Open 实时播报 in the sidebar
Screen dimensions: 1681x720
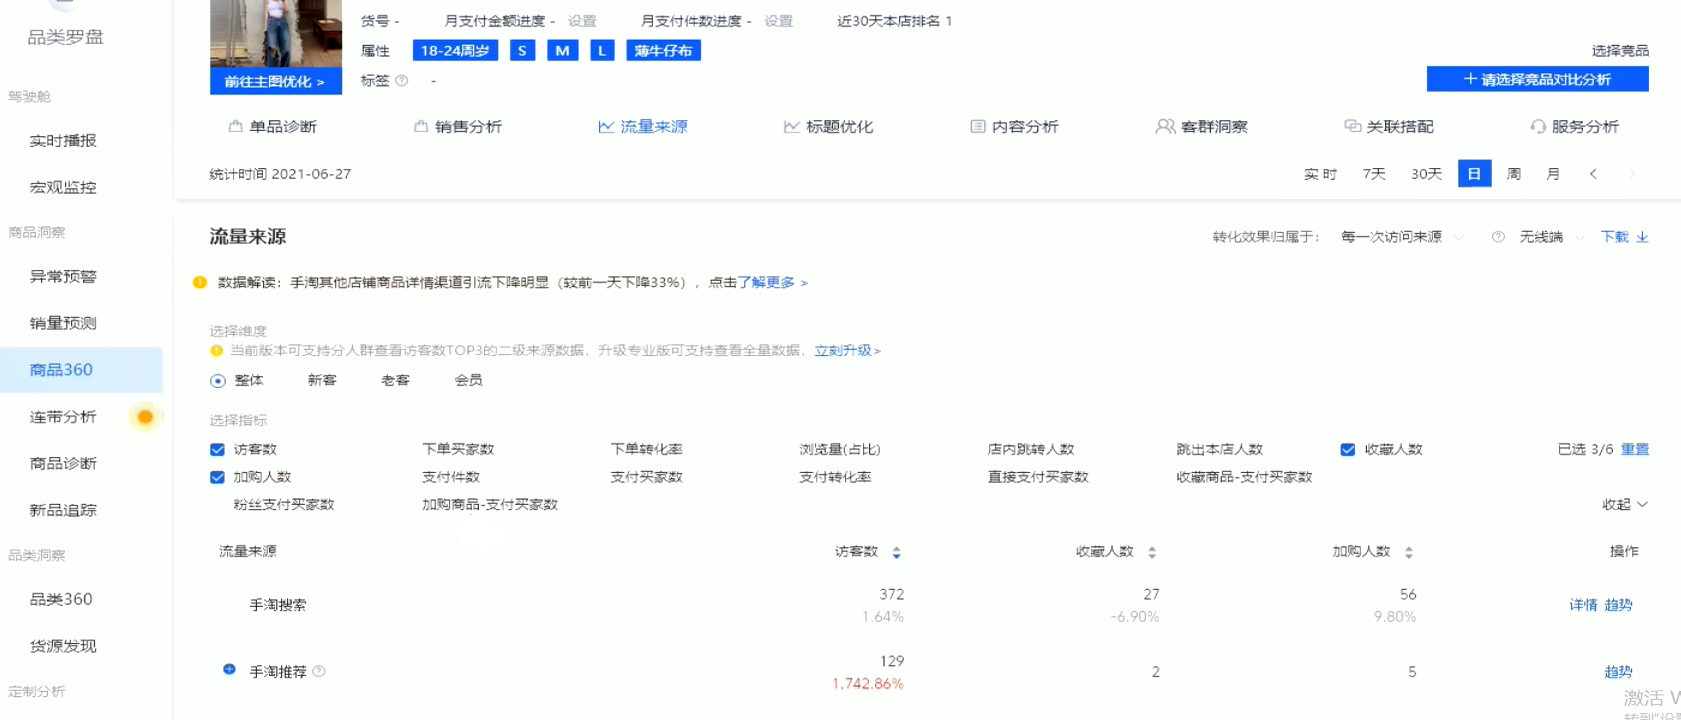63,141
